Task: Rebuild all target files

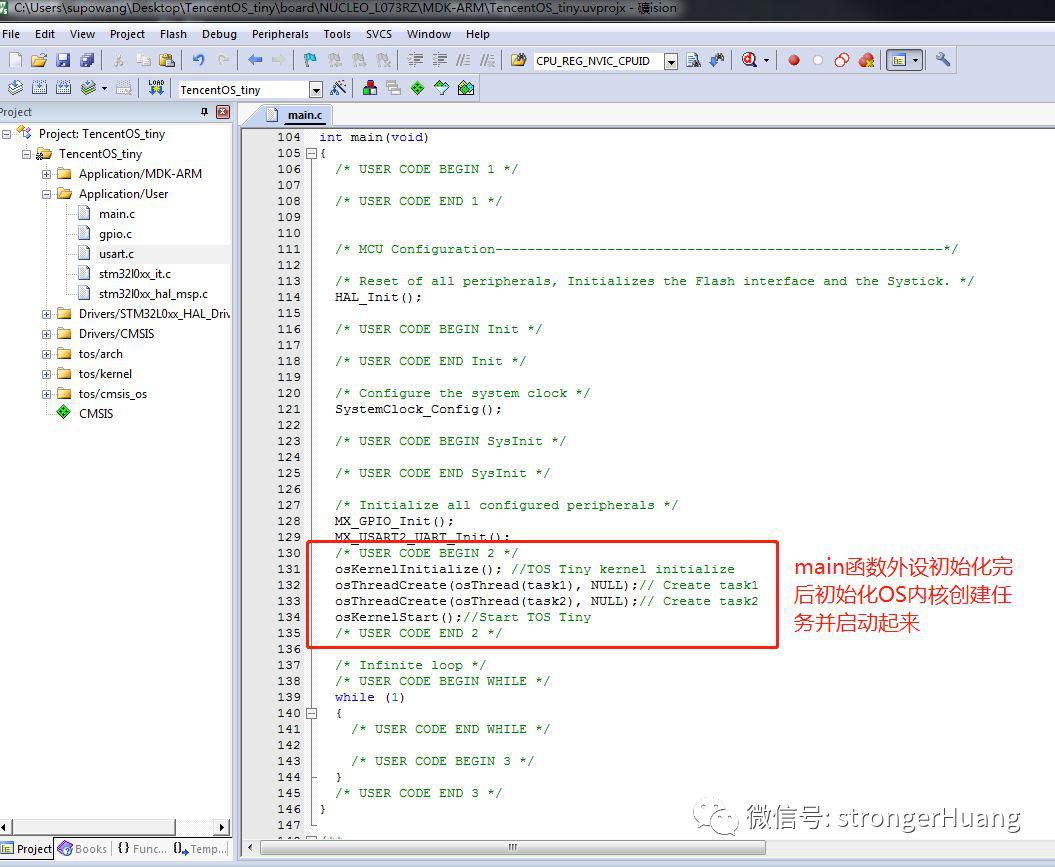Action: pos(64,87)
